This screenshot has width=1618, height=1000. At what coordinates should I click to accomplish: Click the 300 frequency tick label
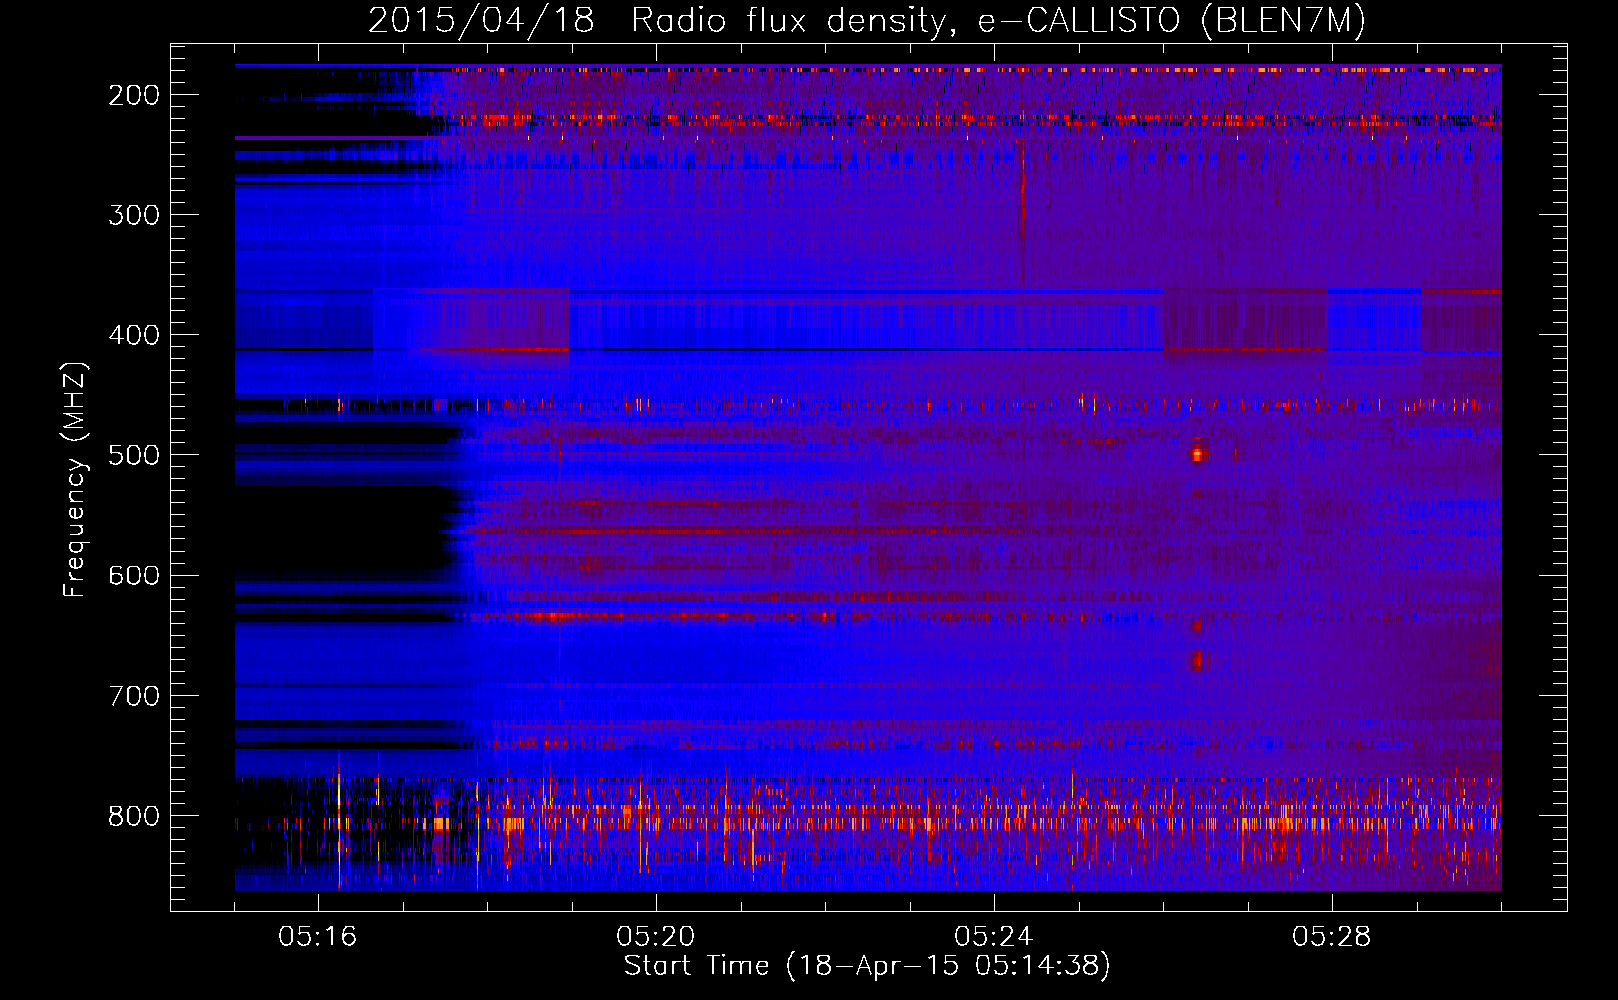point(134,215)
